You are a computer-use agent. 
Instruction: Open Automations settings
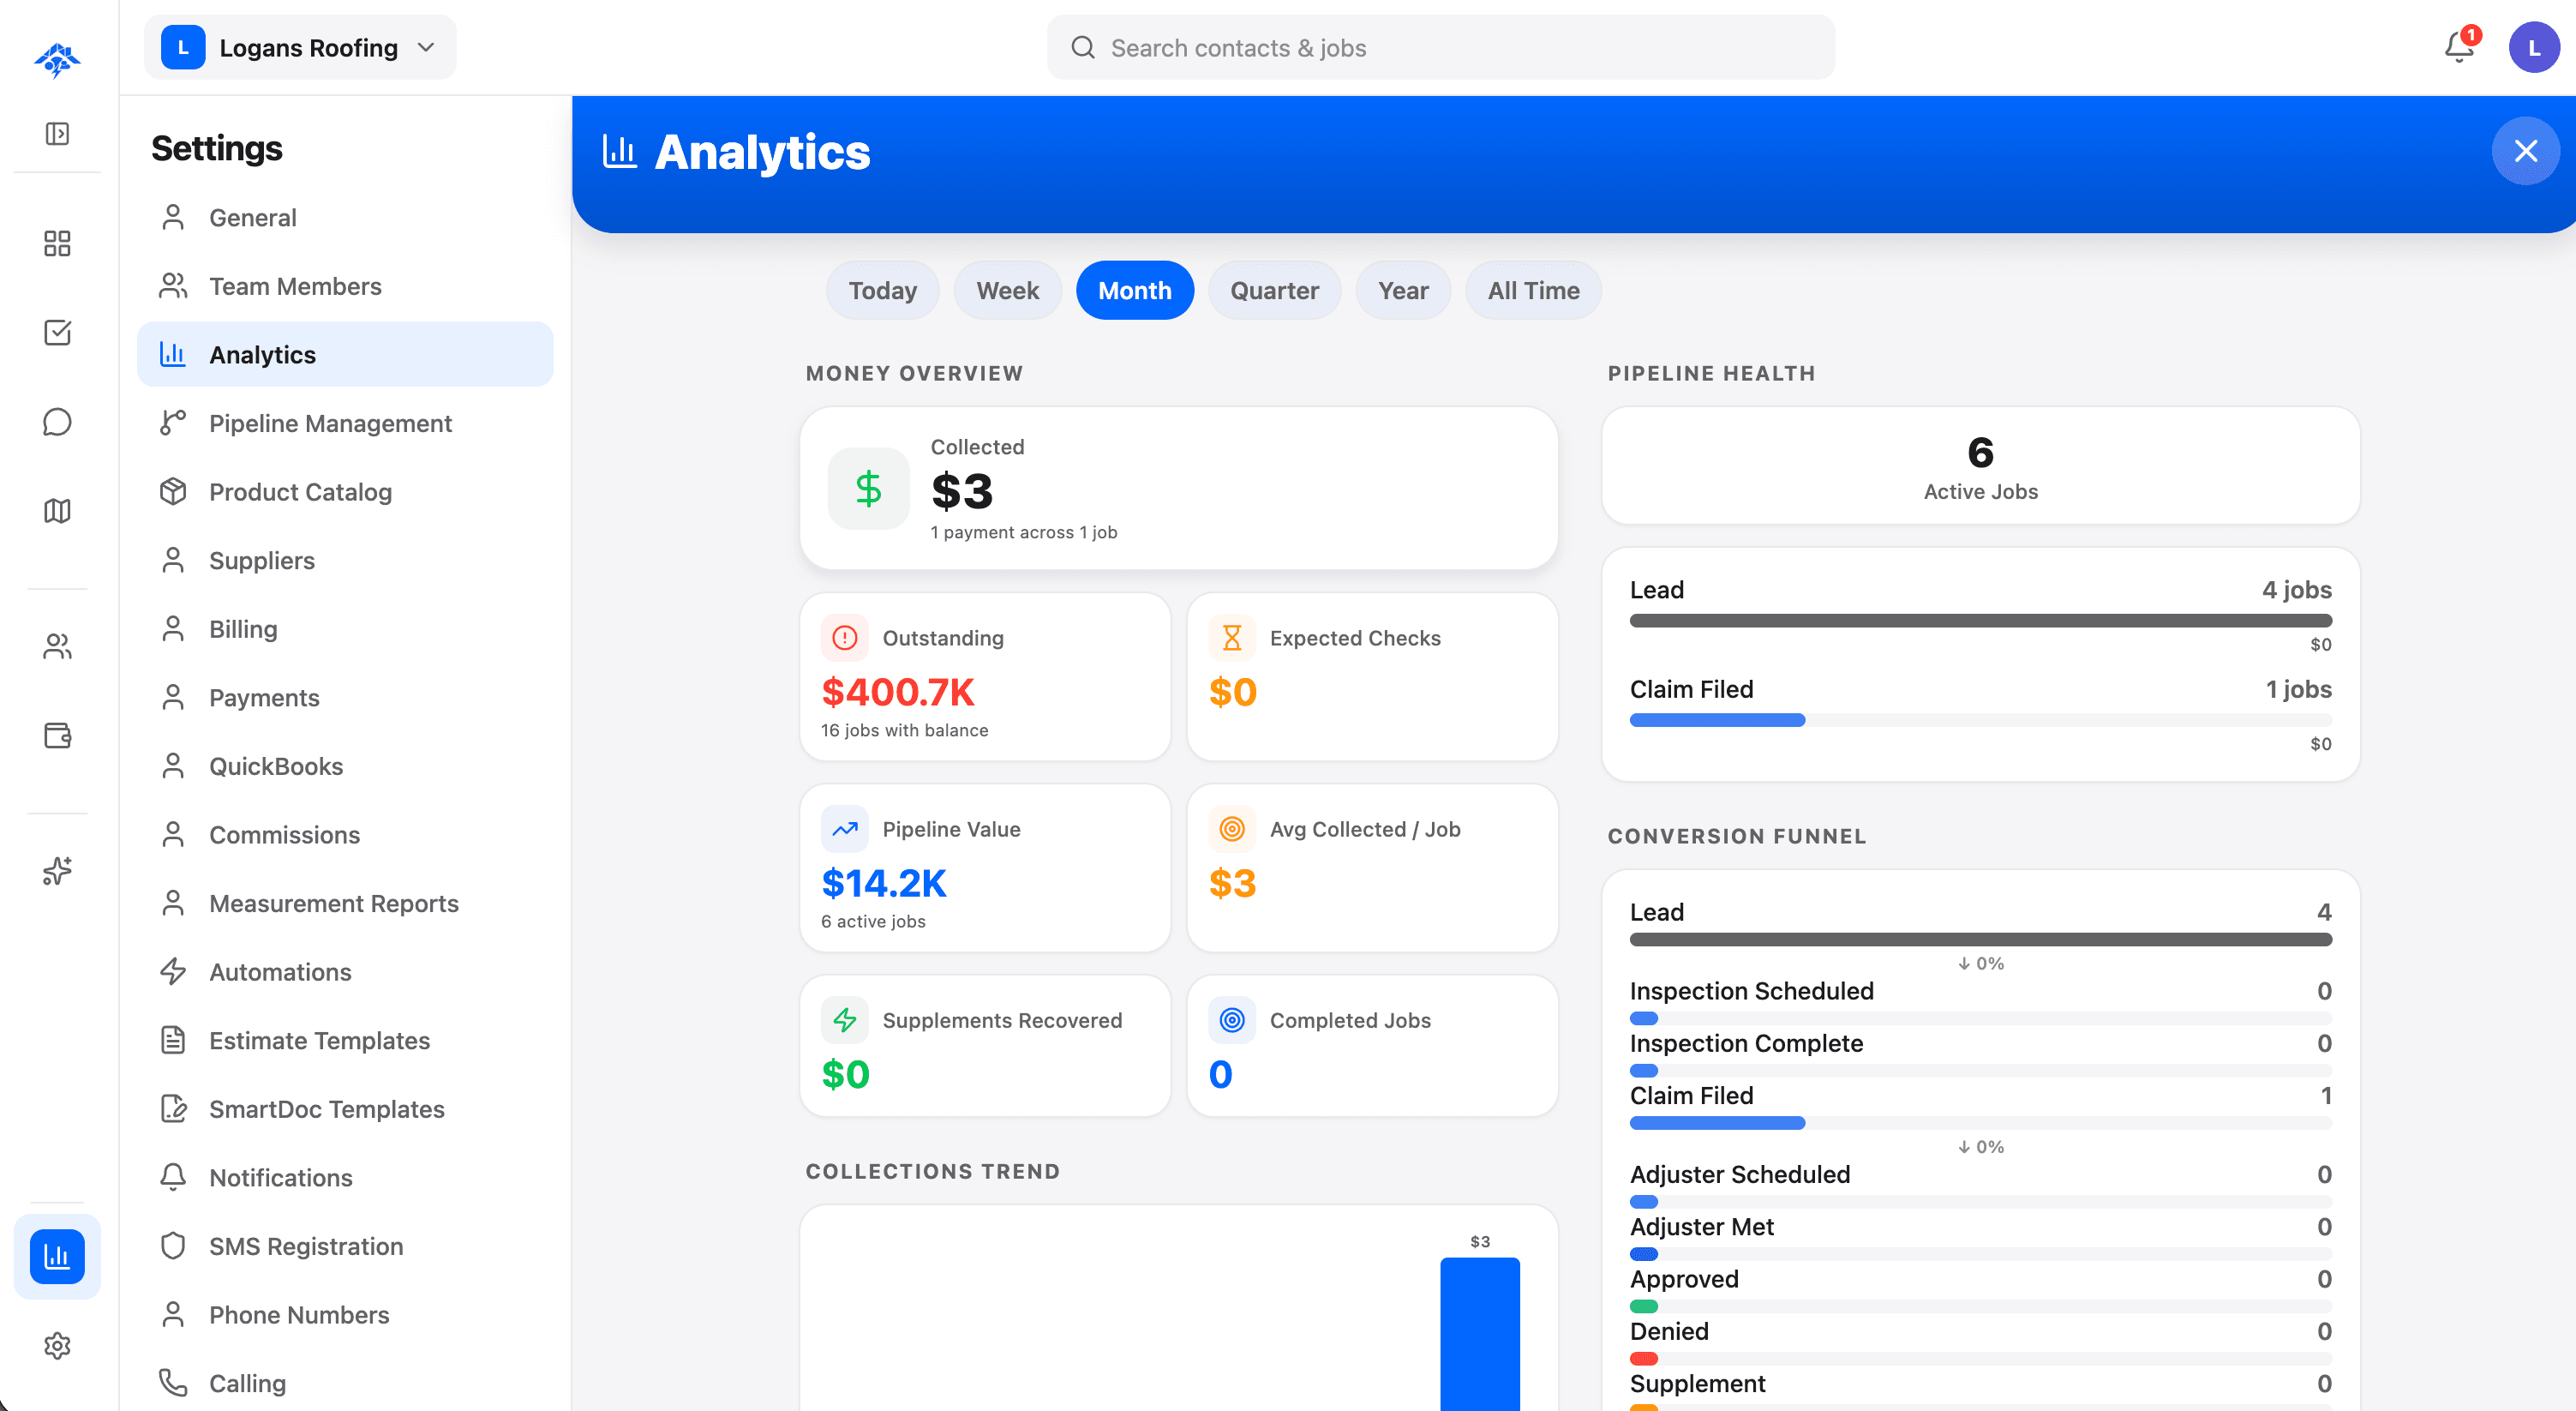click(345, 971)
